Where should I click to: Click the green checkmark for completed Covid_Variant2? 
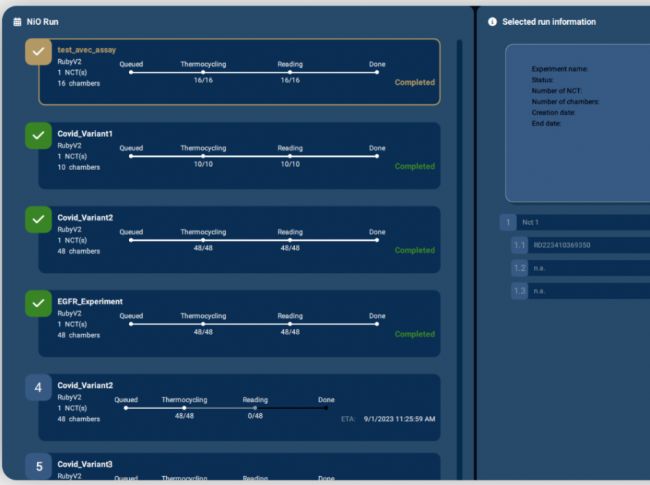coord(38,219)
